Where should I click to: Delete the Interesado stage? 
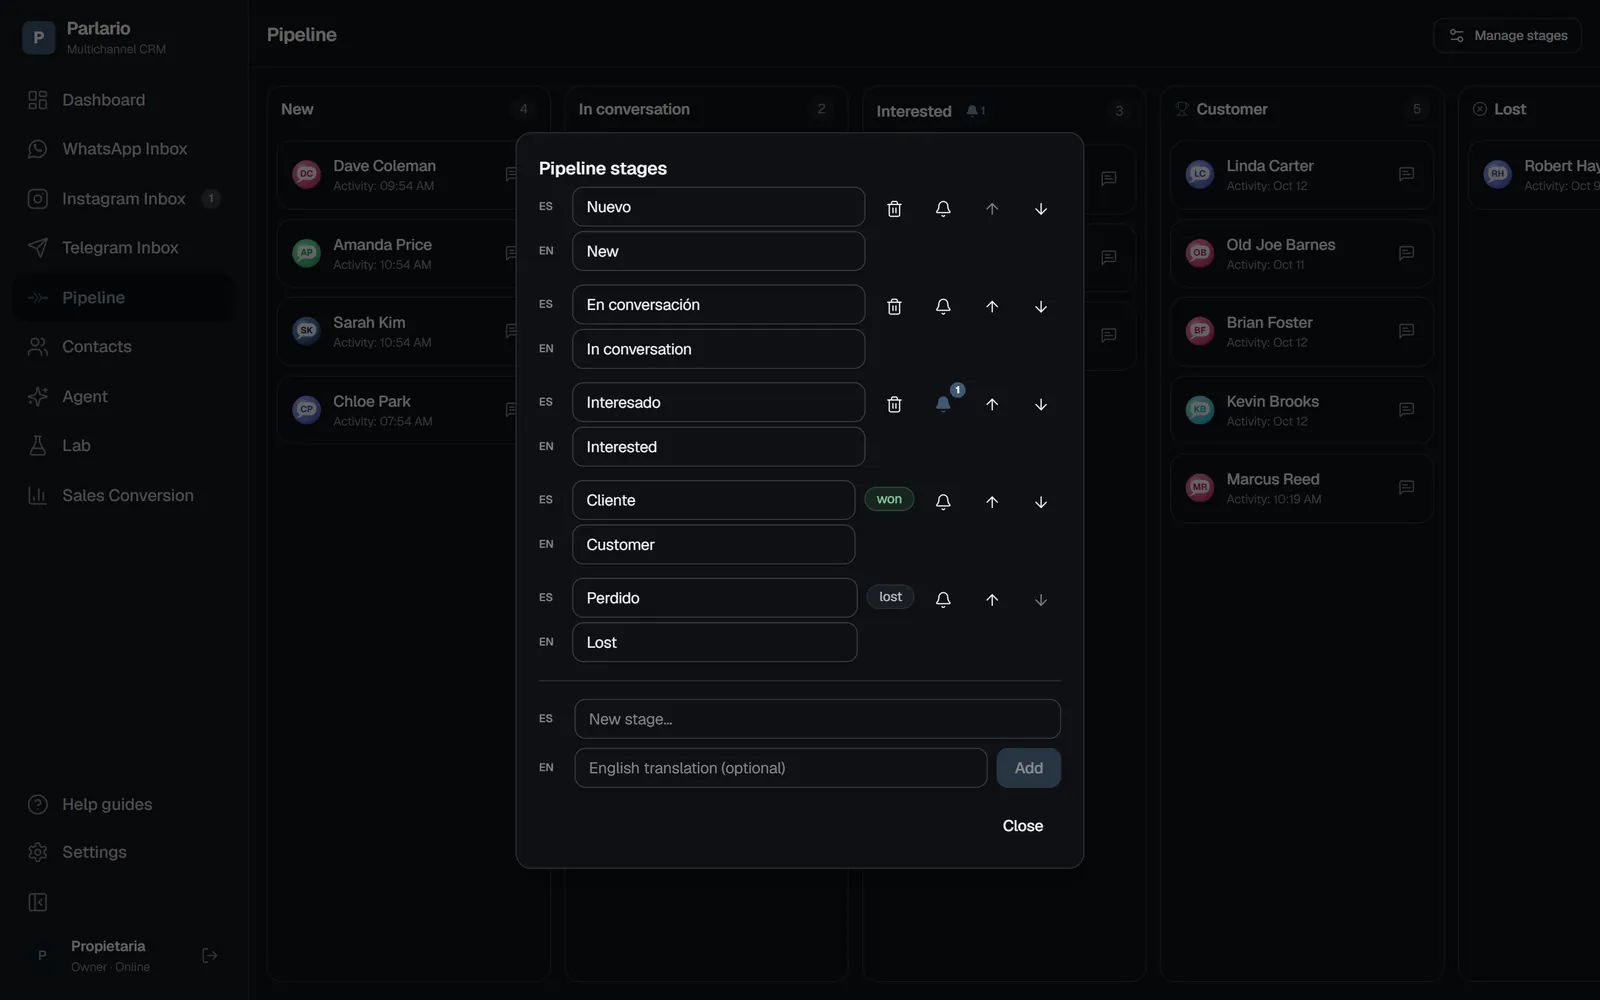click(x=894, y=404)
